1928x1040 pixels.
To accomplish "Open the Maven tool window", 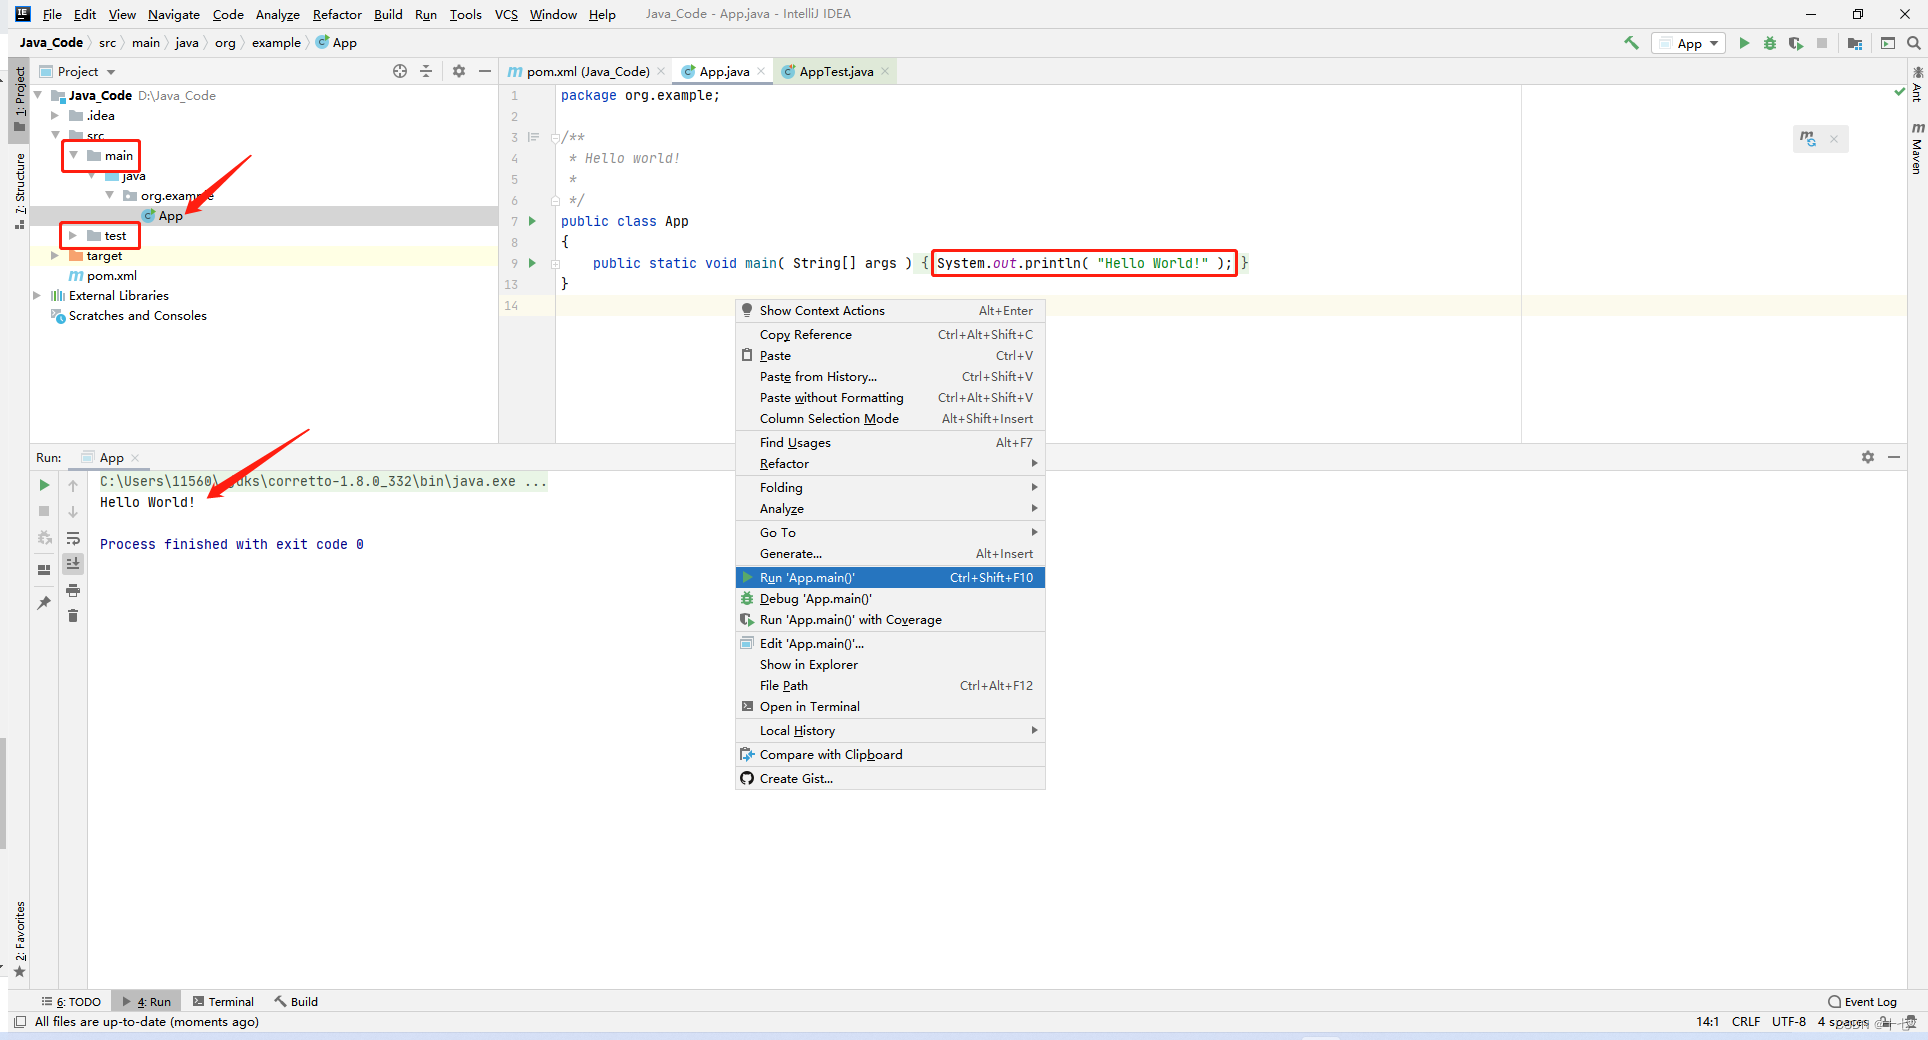I will click(x=1917, y=149).
